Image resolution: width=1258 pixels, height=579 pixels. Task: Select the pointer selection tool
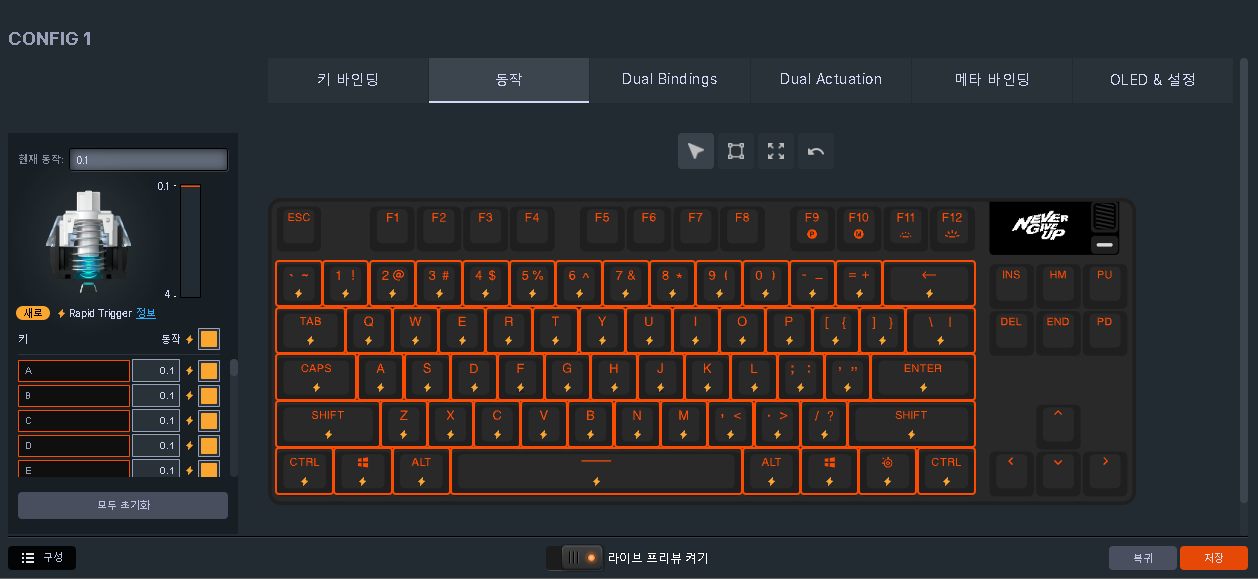[696, 151]
